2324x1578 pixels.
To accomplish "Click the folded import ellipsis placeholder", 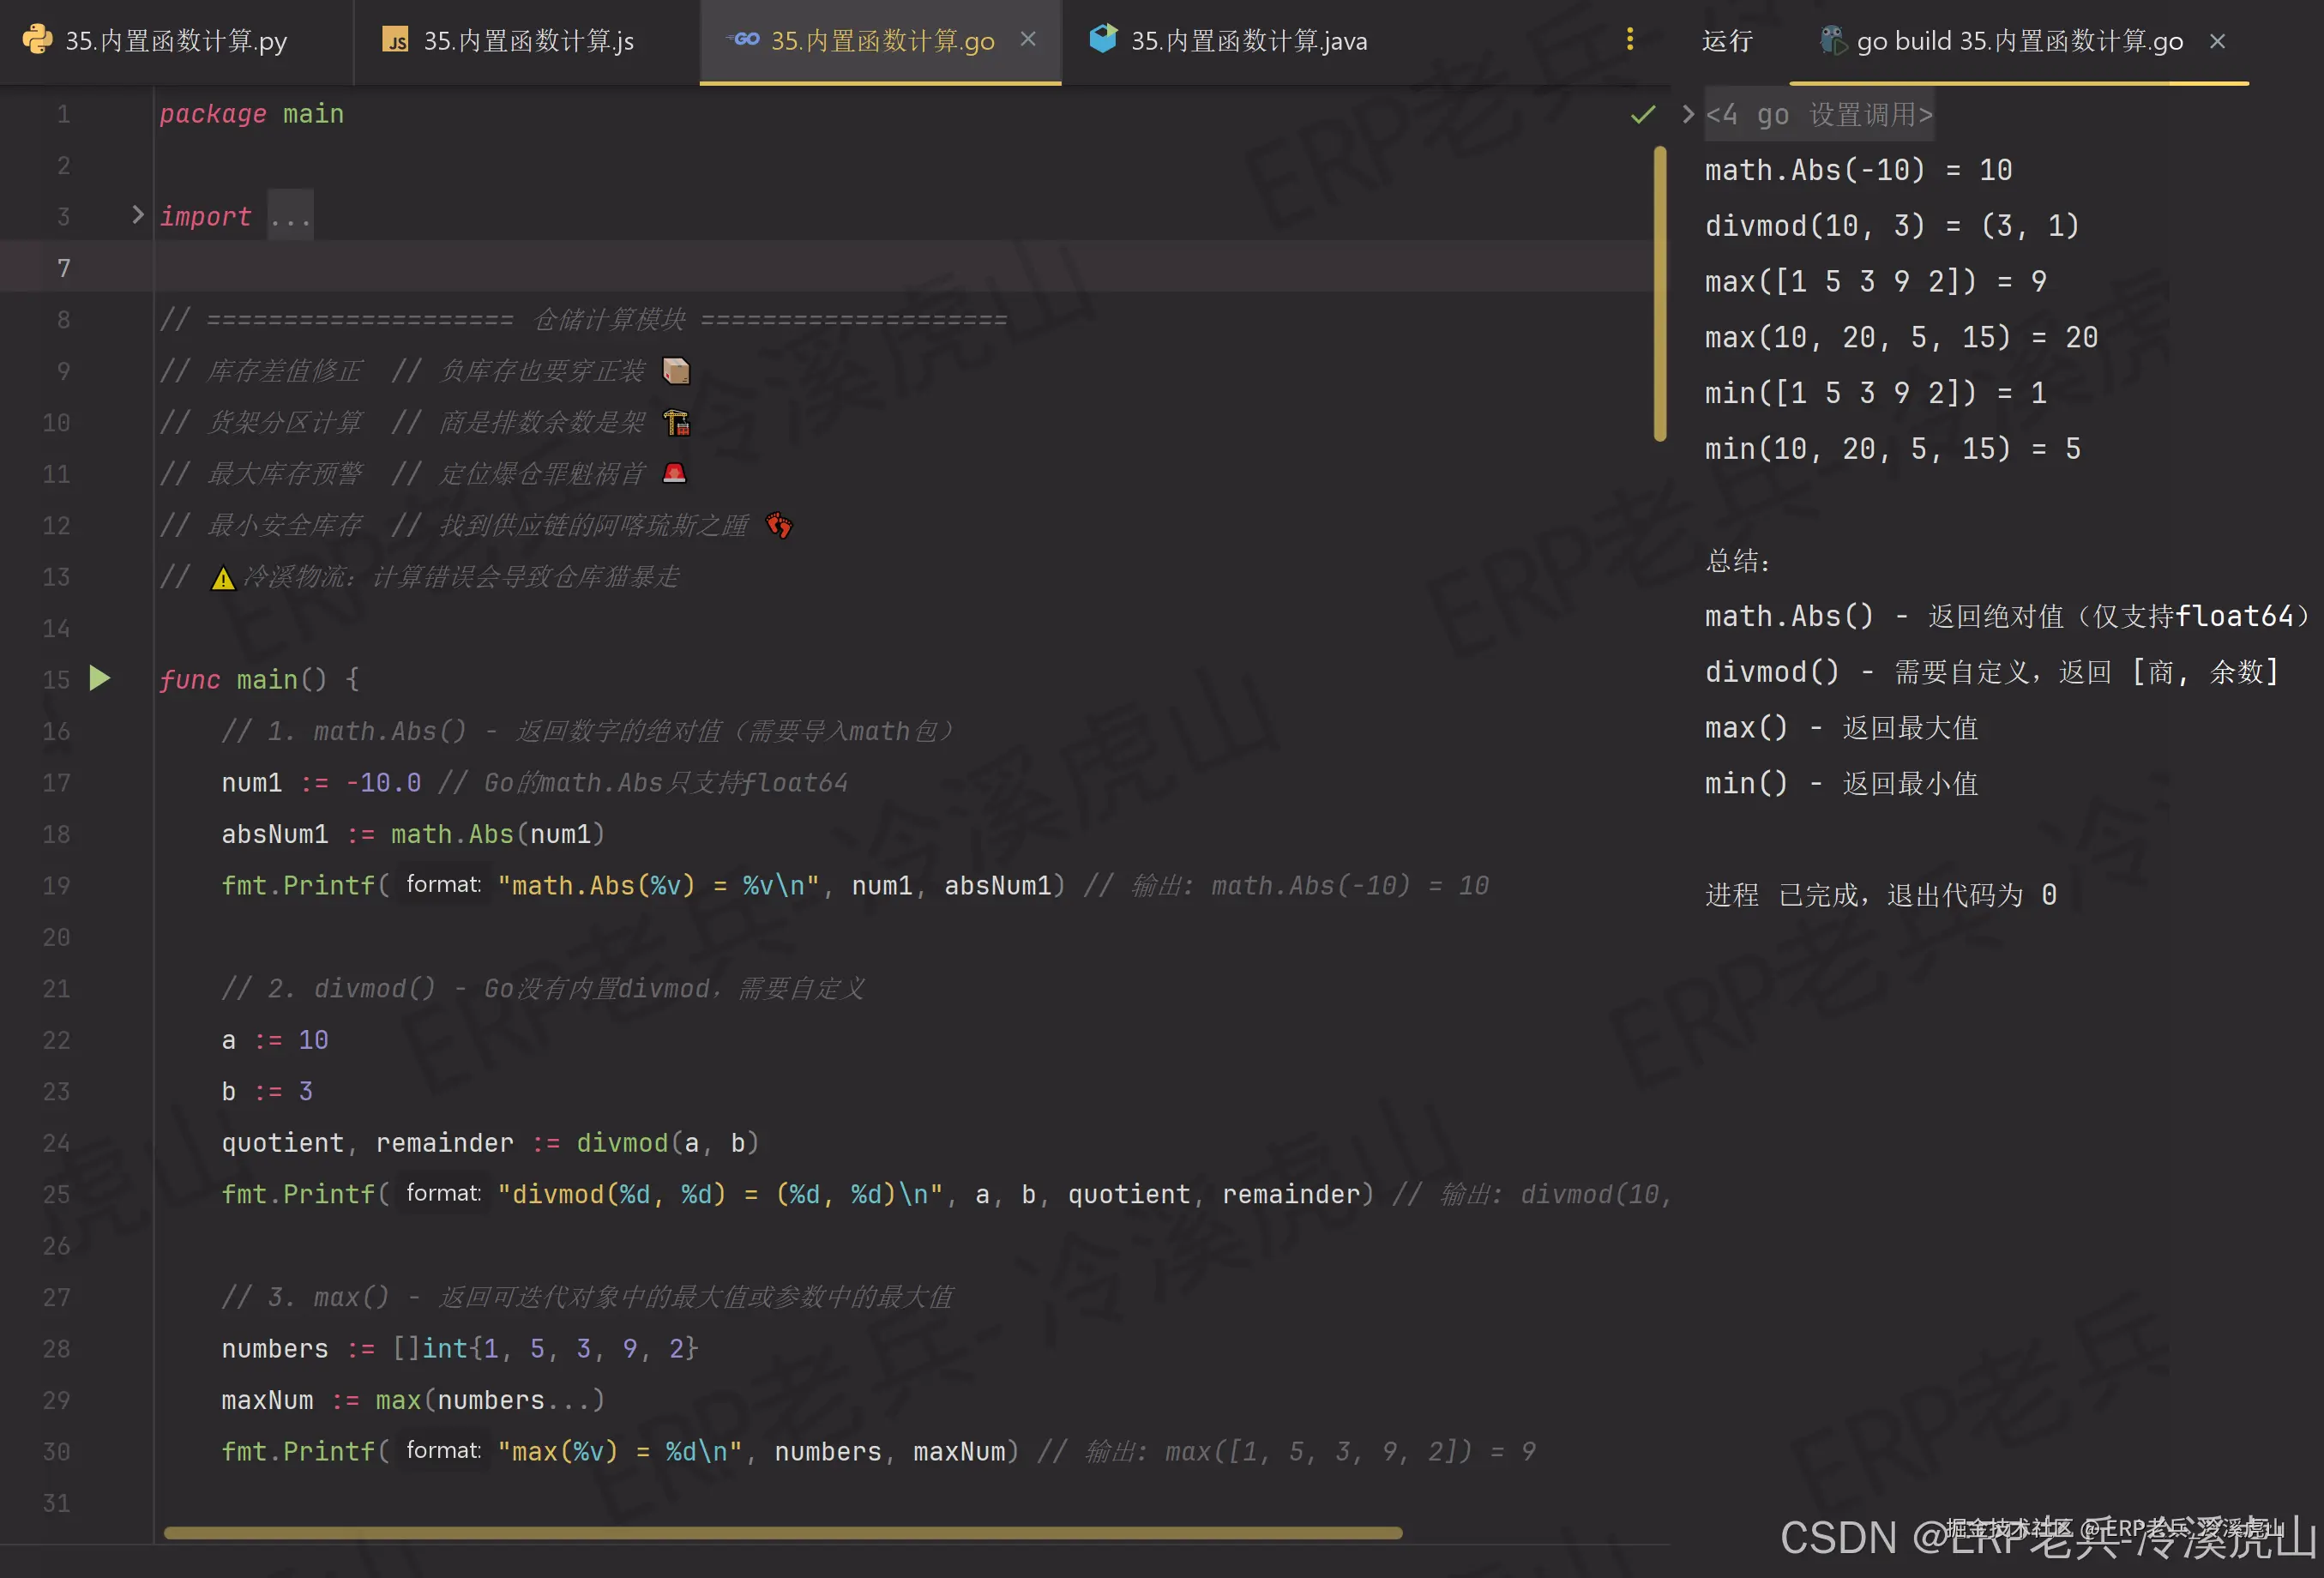I will [x=290, y=216].
